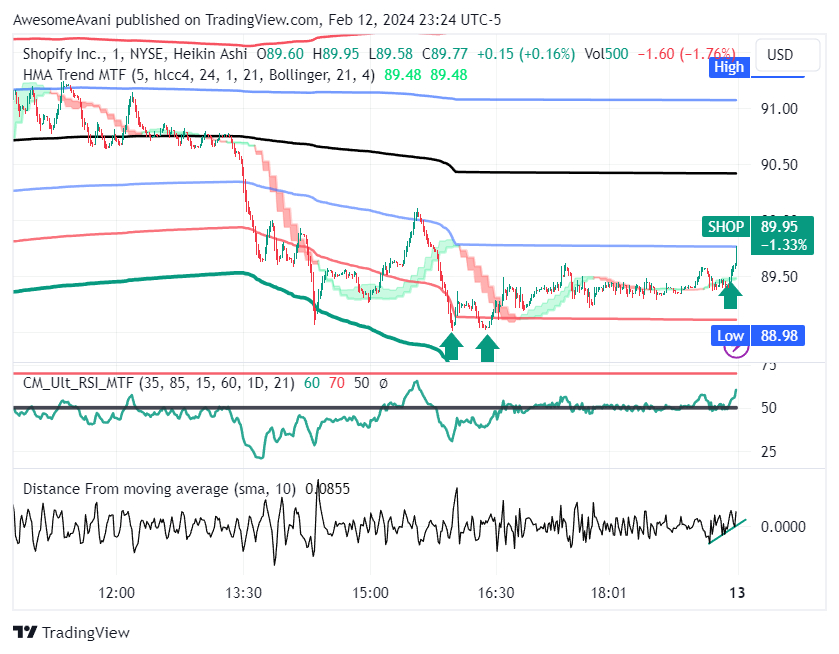The height and width of the screenshot is (654, 839).
Task: Select the green SHOP ticker label
Action: [x=726, y=226]
